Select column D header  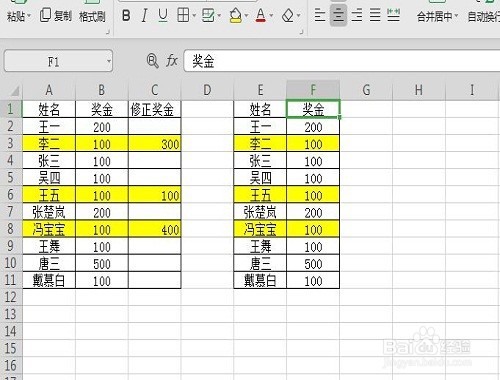coord(207,90)
